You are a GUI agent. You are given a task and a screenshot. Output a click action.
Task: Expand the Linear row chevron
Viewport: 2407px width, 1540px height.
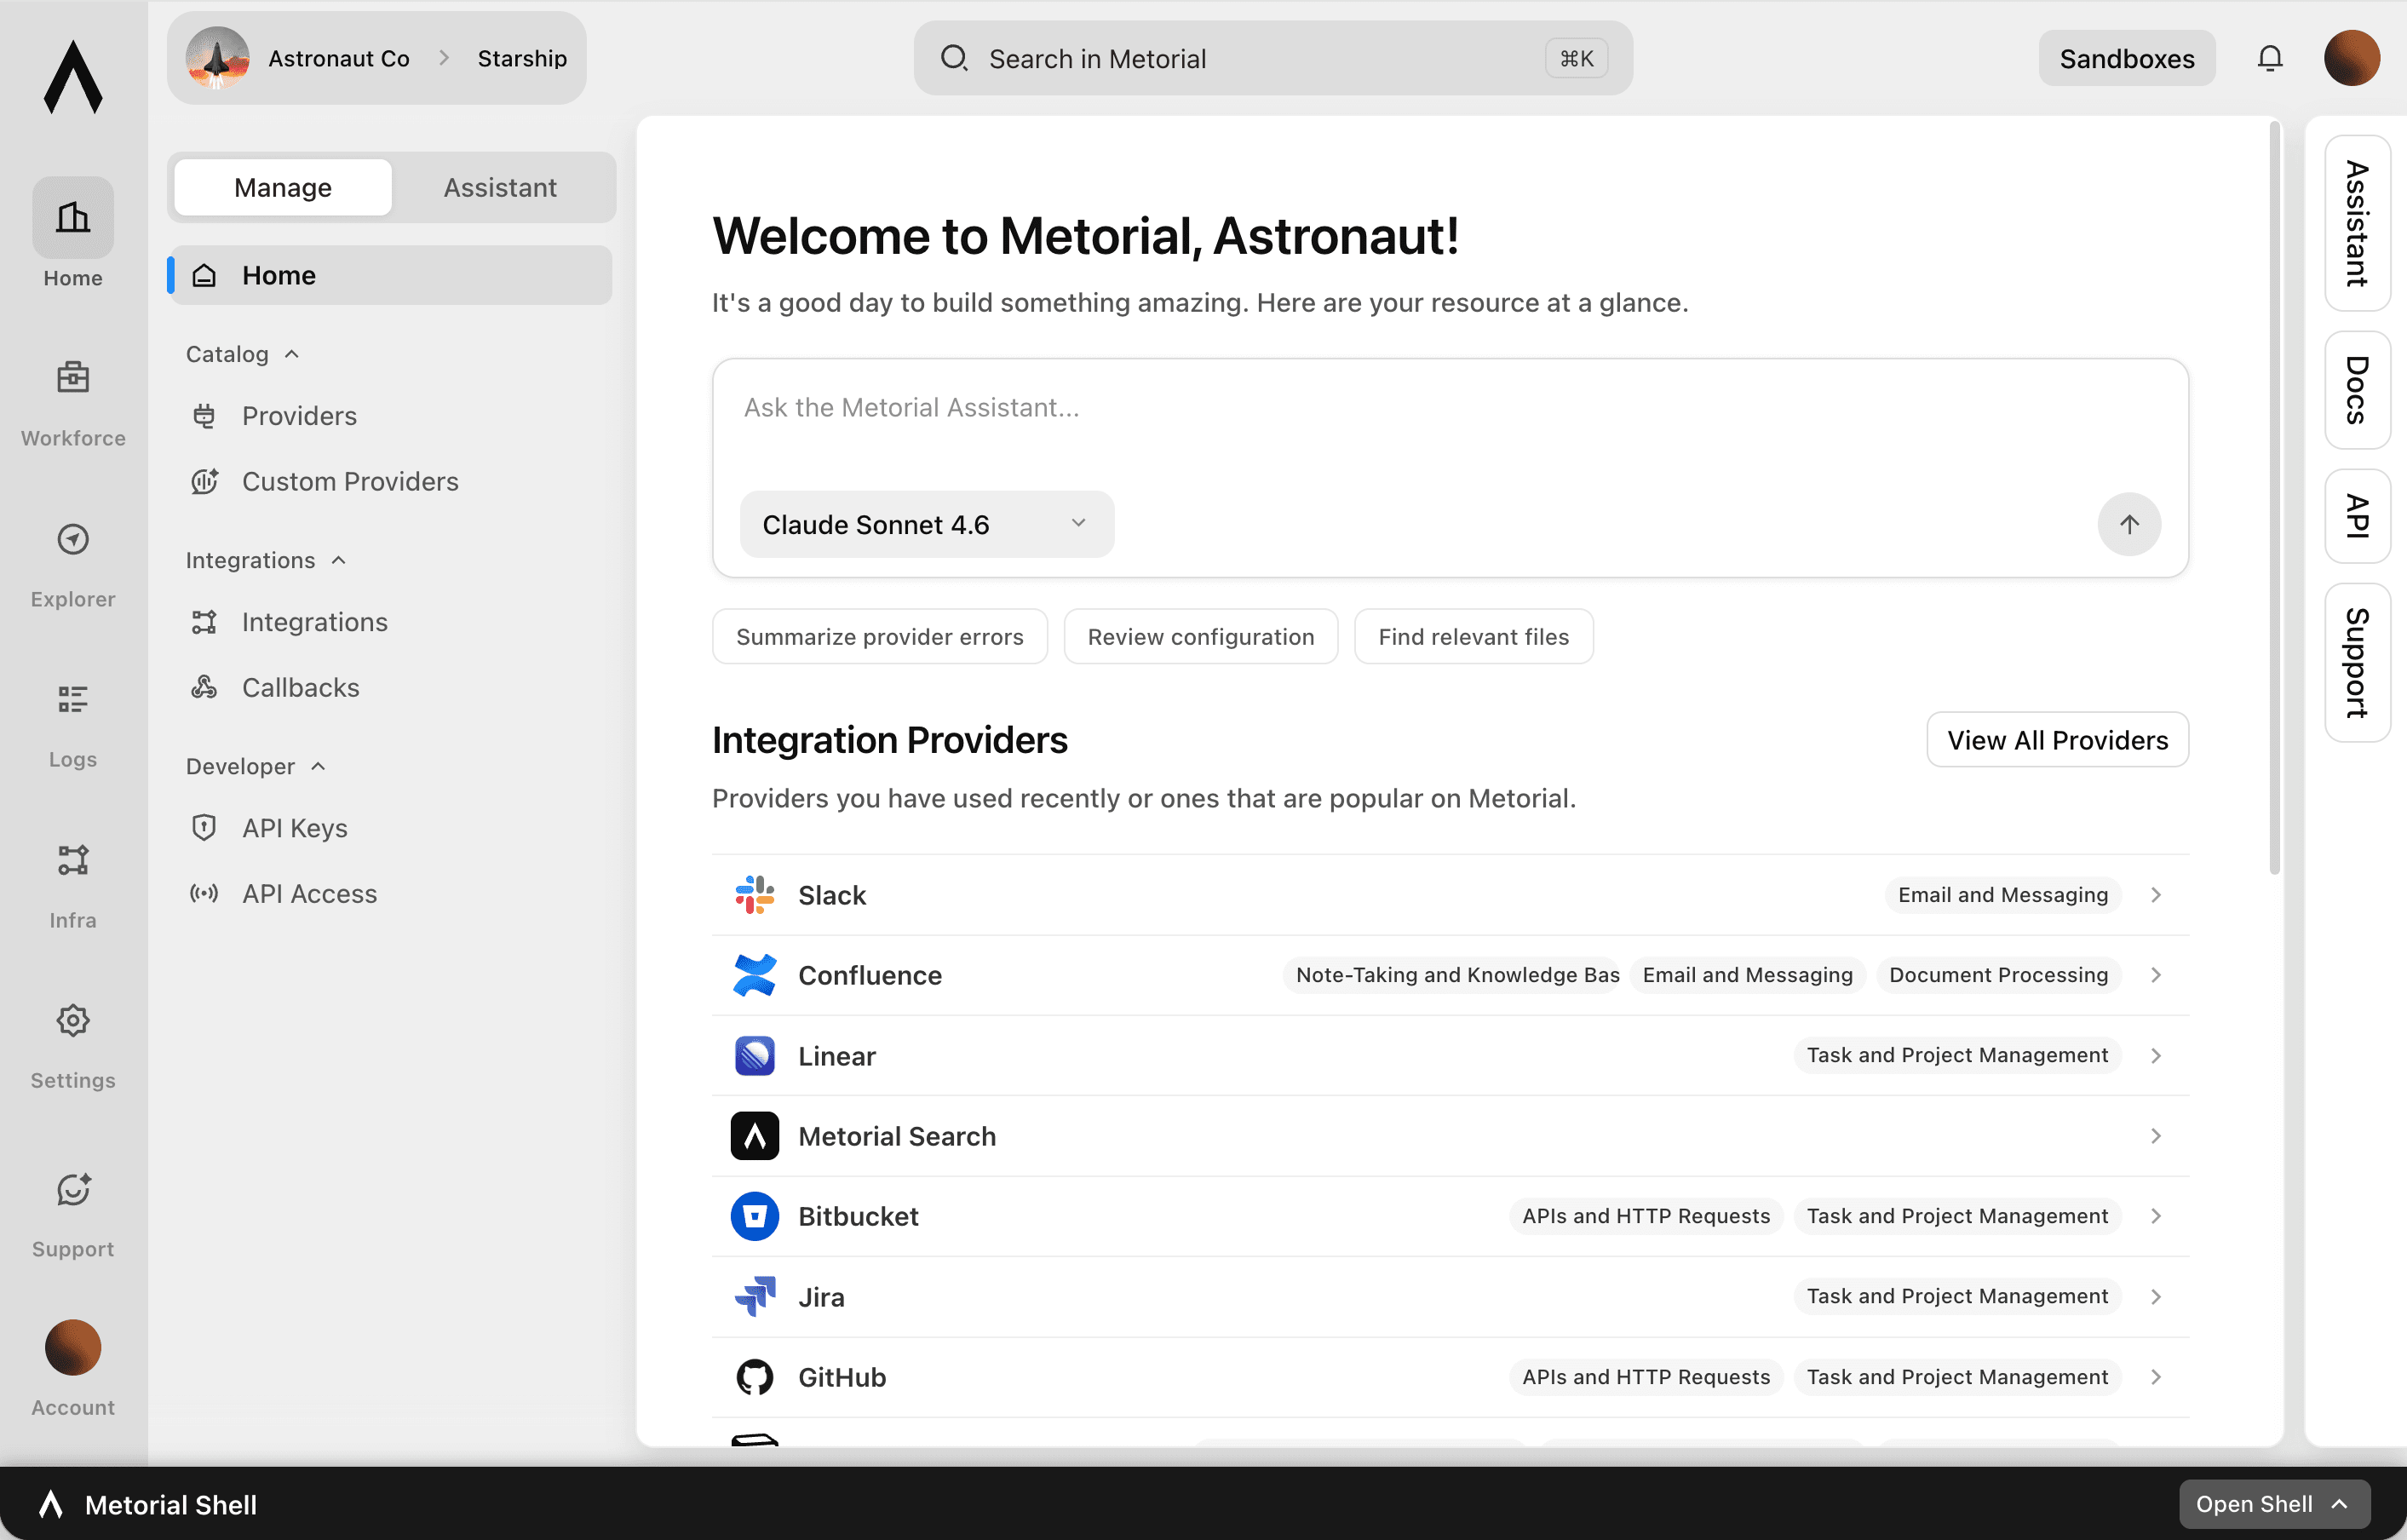coord(2156,1056)
